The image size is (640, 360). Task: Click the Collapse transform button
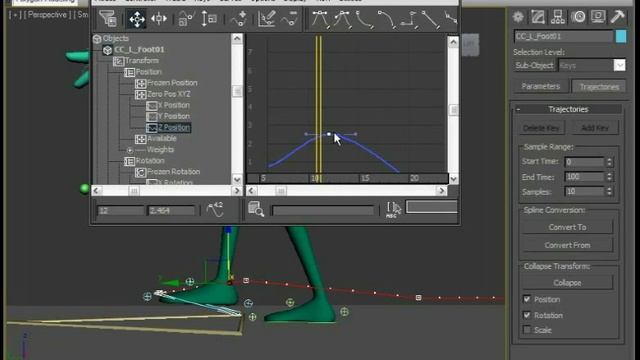click(567, 283)
